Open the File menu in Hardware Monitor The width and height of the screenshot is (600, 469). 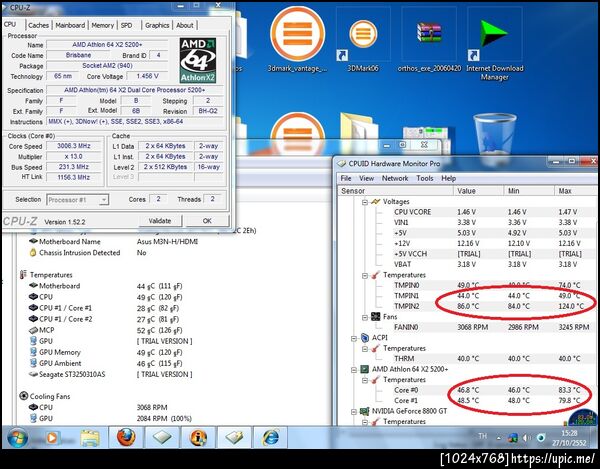[346, 178]
